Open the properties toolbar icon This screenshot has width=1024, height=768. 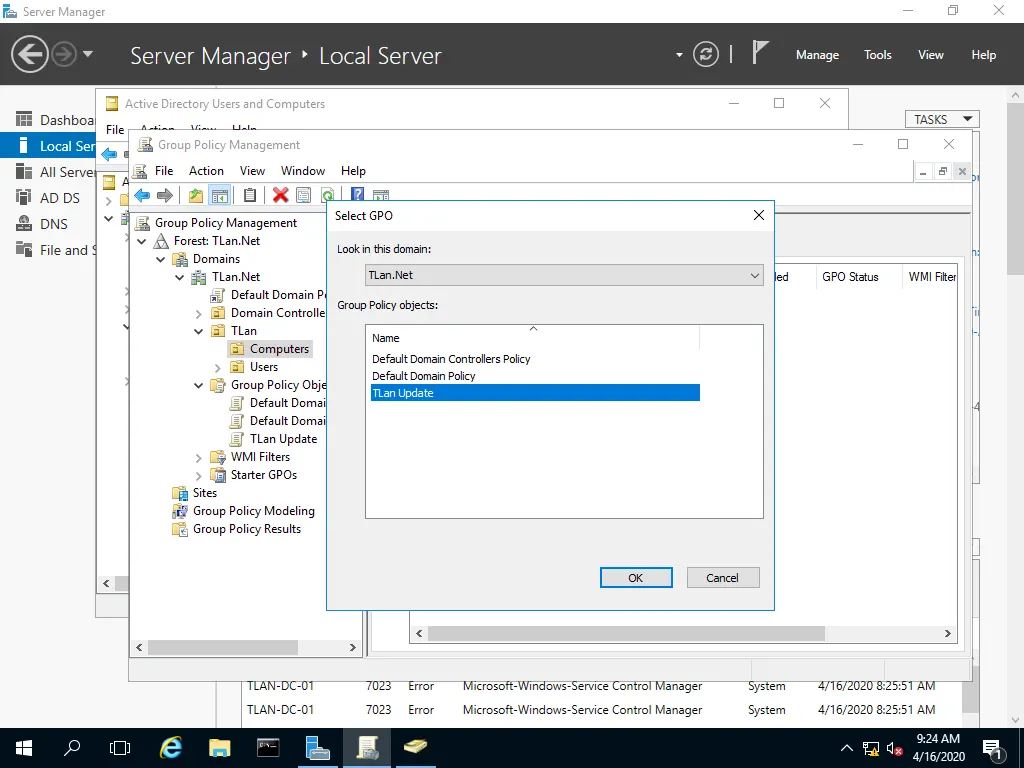click(304, 195)
